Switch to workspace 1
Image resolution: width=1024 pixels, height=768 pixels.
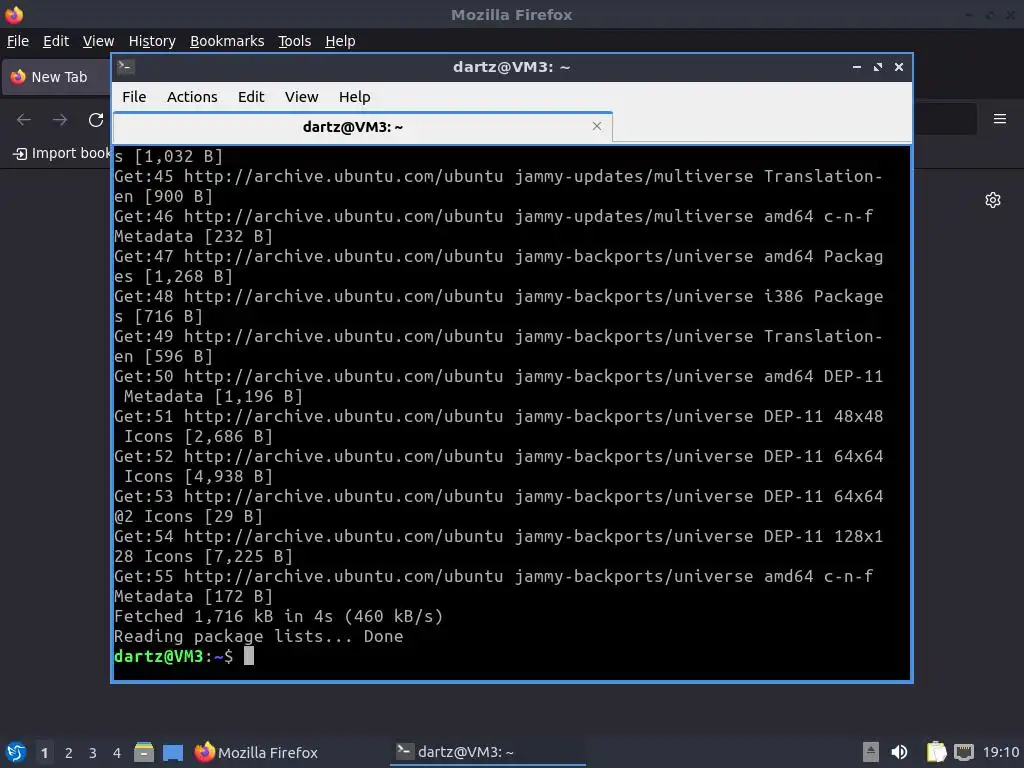coord(44,753)
